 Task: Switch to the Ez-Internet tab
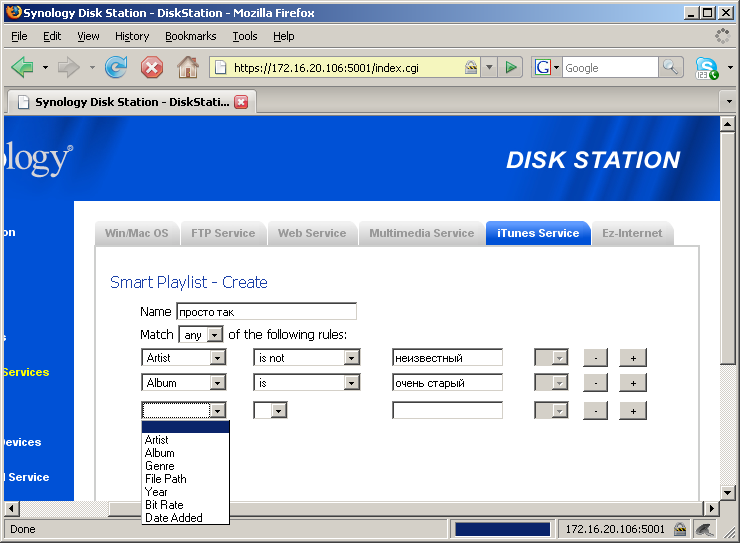tap(632, 233)
